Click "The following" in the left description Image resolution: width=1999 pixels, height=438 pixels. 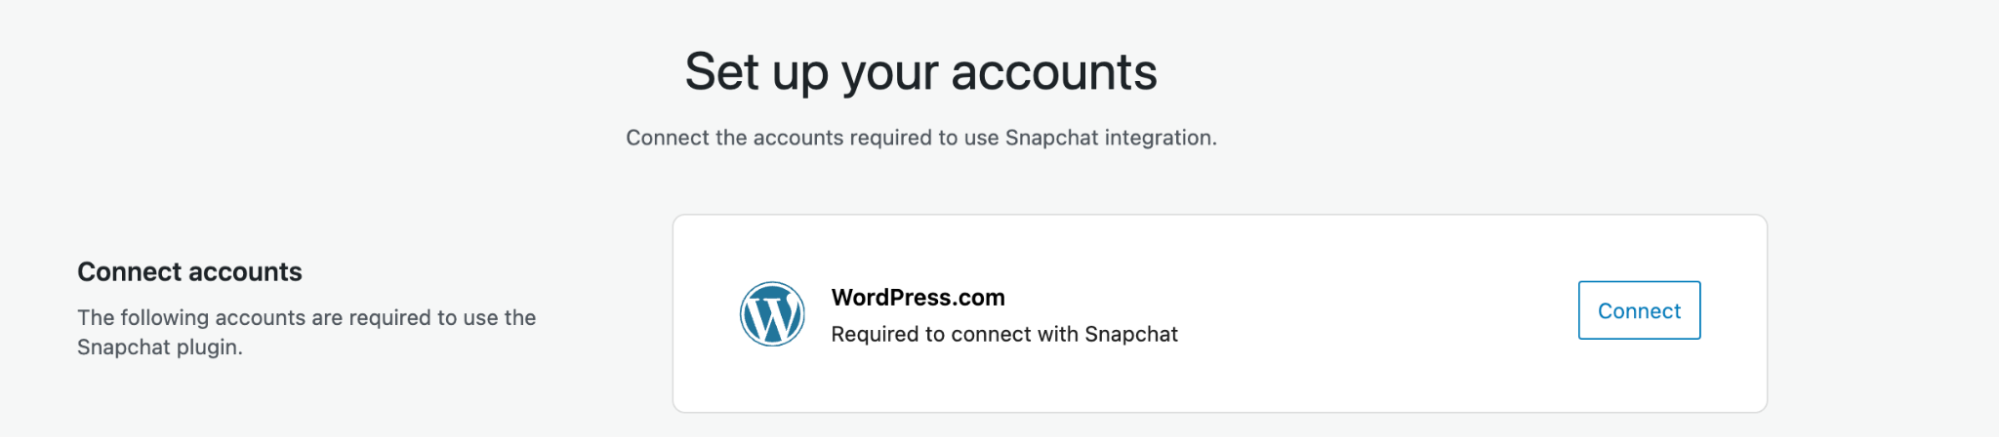coord(143,318)
